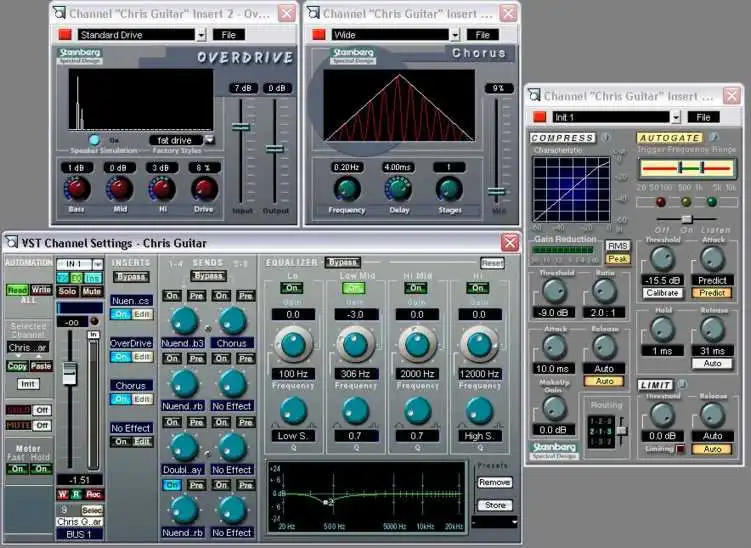Image resolution: width=751 pixels, height=548 pixels.
Task: Click the green R automation button under fader
Action: click(x=76, y=494)
